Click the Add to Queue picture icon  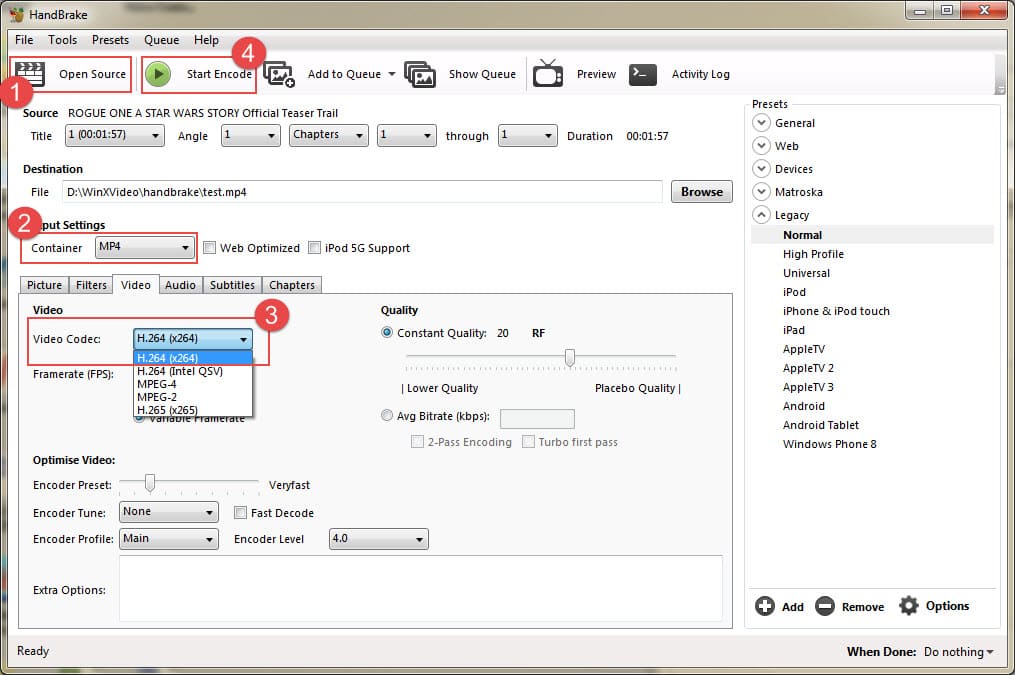279,74
